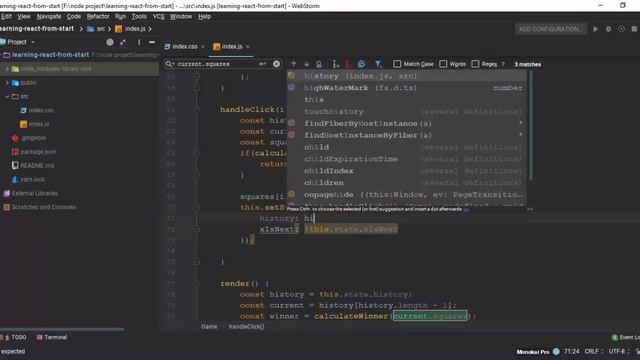Open the Window menu
The width and height of the screenshot is (640, 360).
(181, 17)
